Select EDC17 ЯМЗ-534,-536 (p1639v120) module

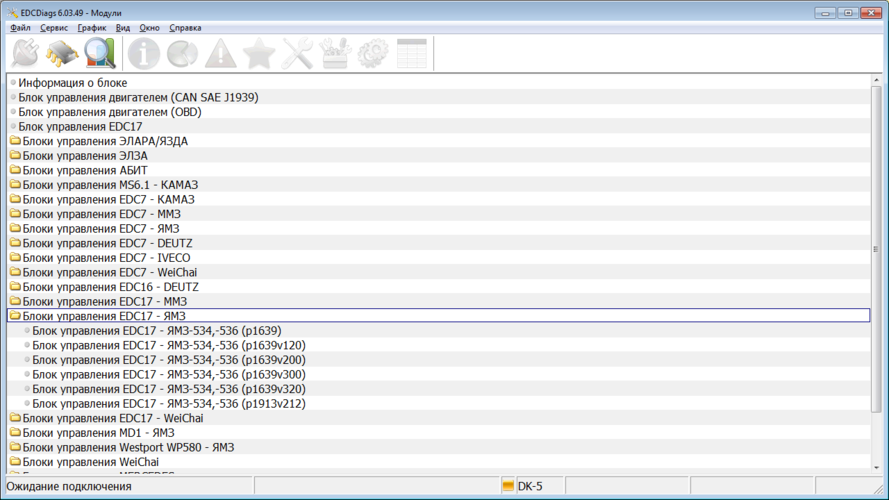click(x=438, y=345)
